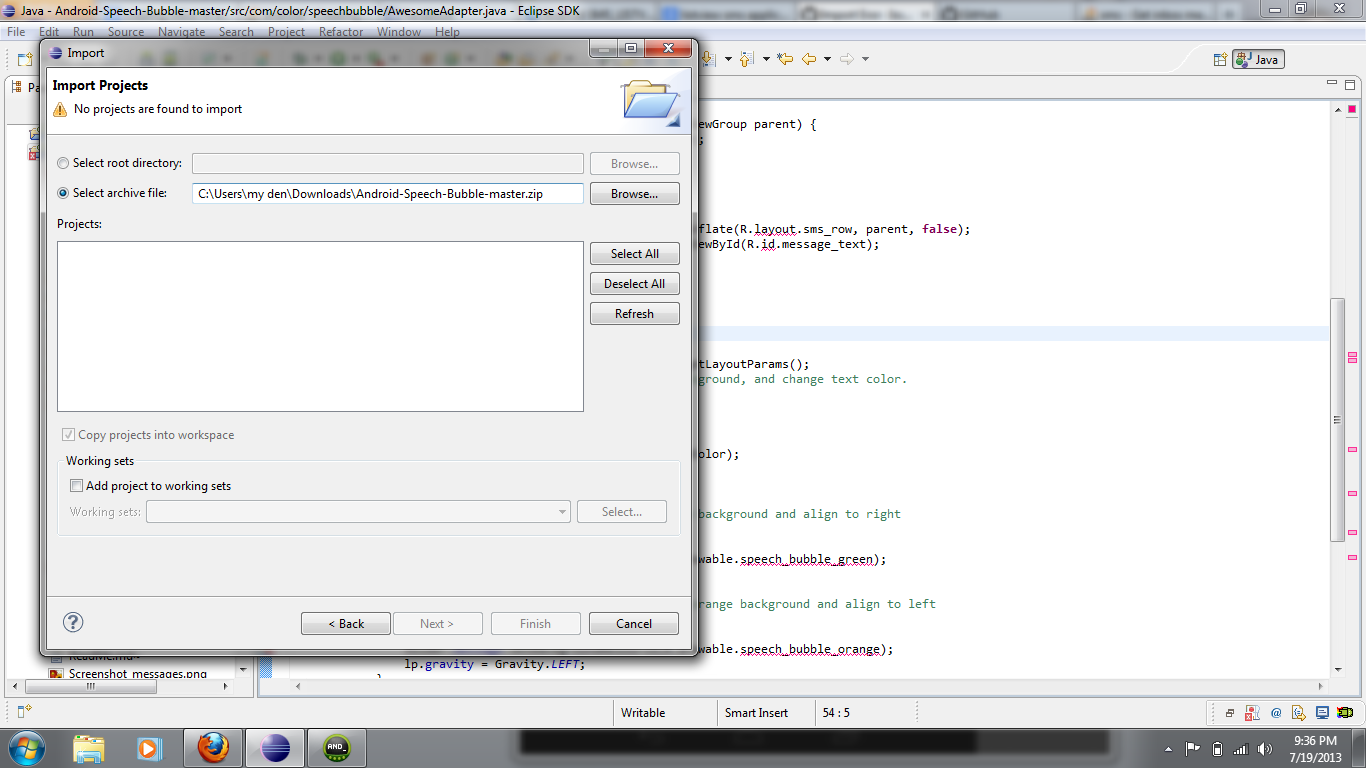Open Windows Media Player from taskbar
This screenshot has width=1366, height=768.
149,748
